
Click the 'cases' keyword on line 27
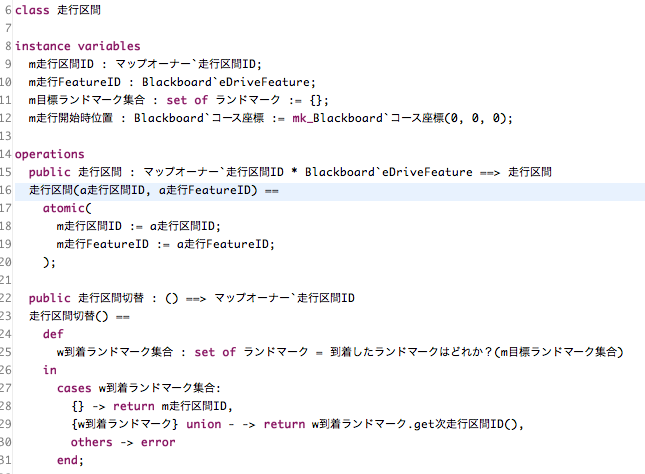pos(74,388)
